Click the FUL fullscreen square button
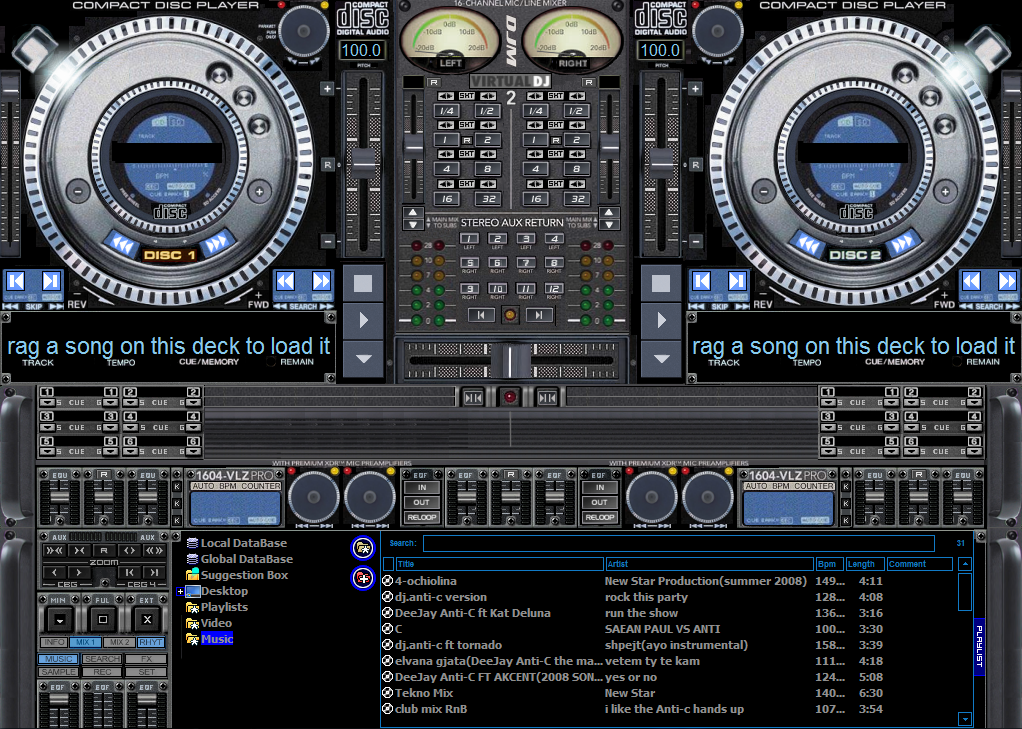The width and height of the screenshot is (1022, 729). (x=102, y=619)
